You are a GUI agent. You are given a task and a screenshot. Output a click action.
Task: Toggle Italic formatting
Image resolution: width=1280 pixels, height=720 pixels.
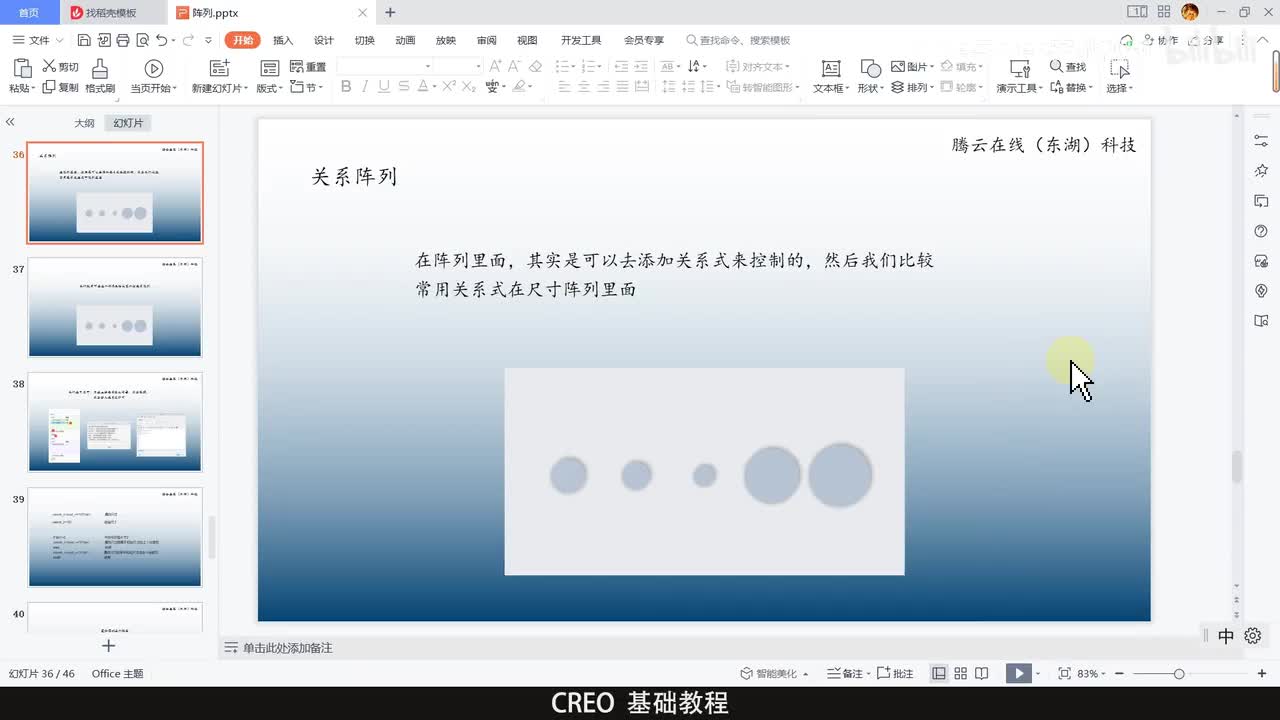[x=365, y=87]
